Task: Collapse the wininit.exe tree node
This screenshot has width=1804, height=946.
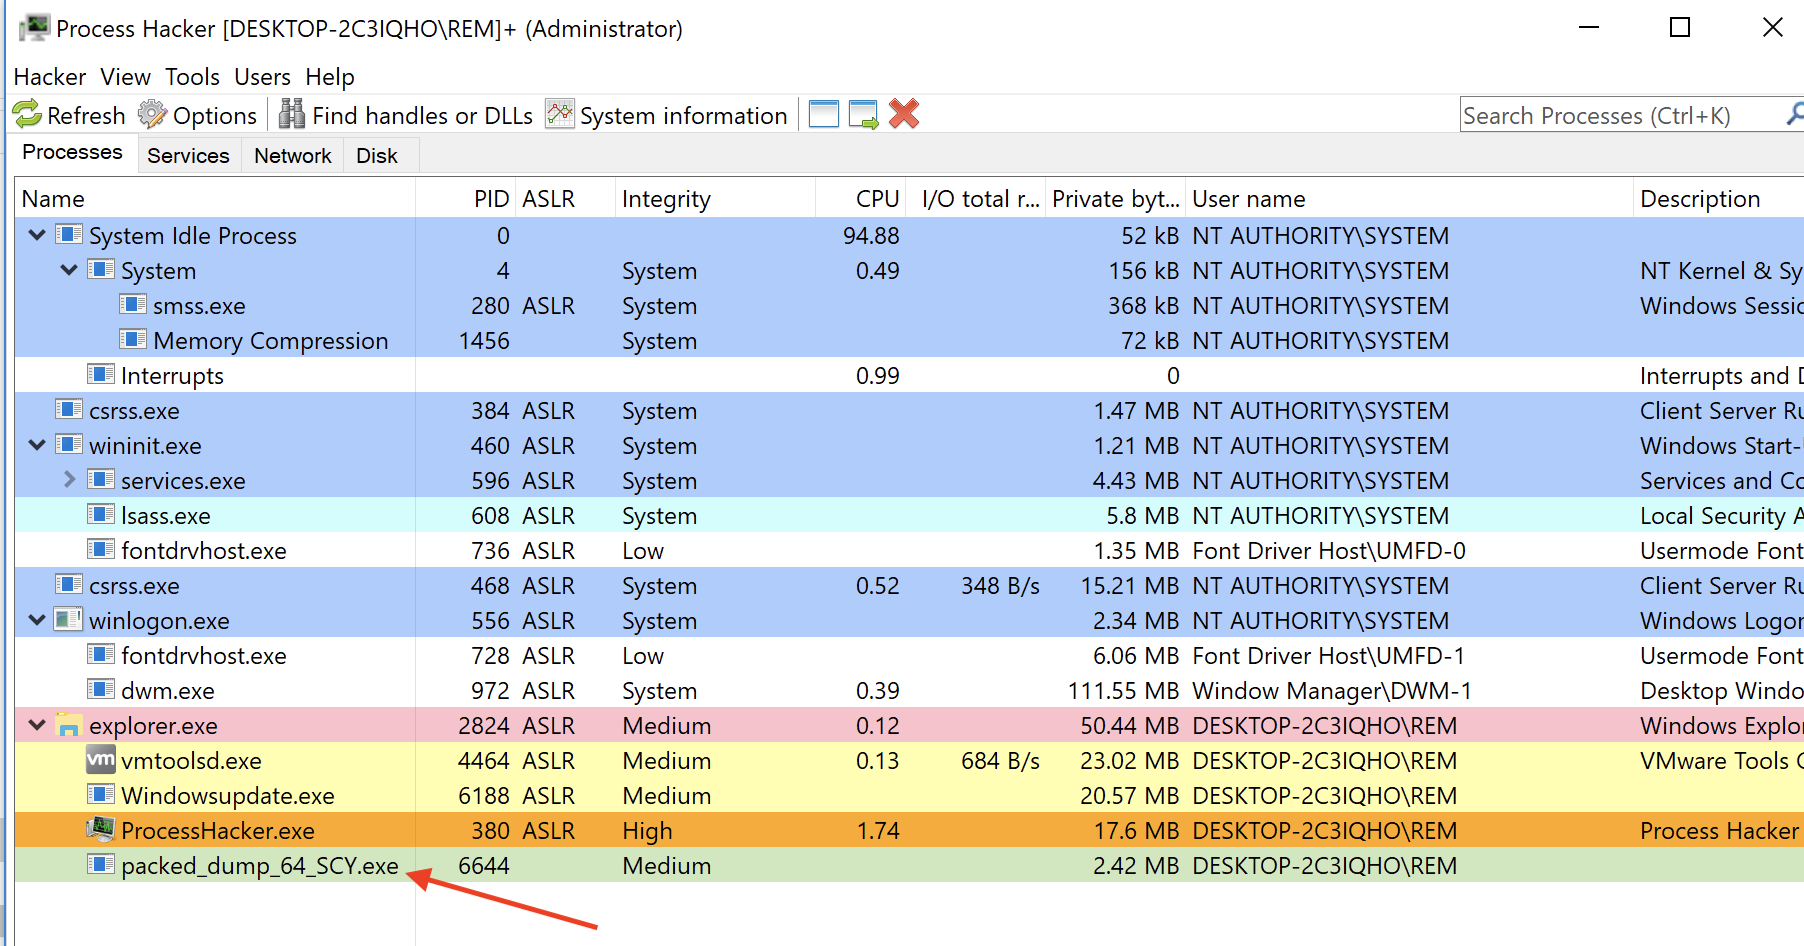Action: click(x=37, y=445)
